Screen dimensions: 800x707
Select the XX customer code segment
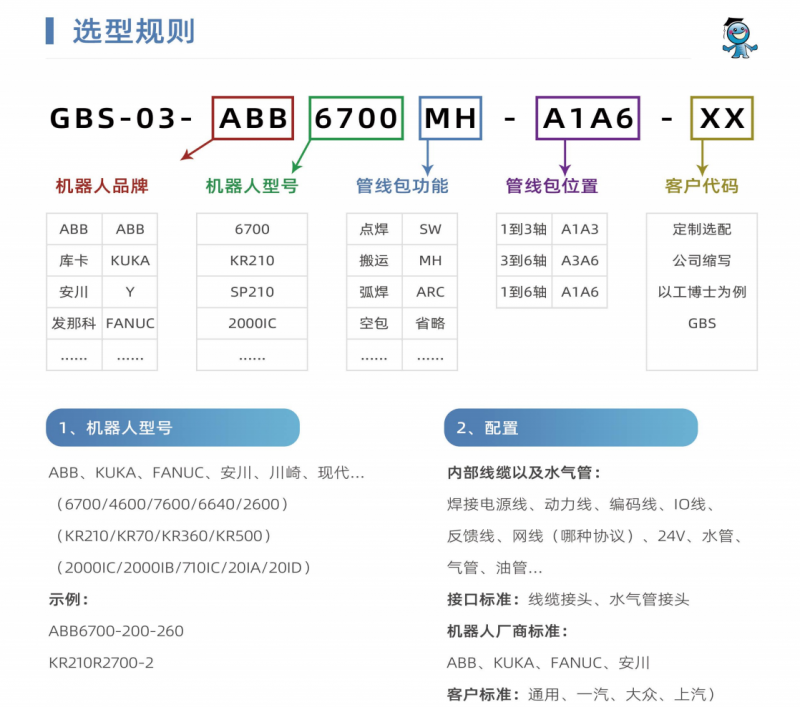coord(722,118)
